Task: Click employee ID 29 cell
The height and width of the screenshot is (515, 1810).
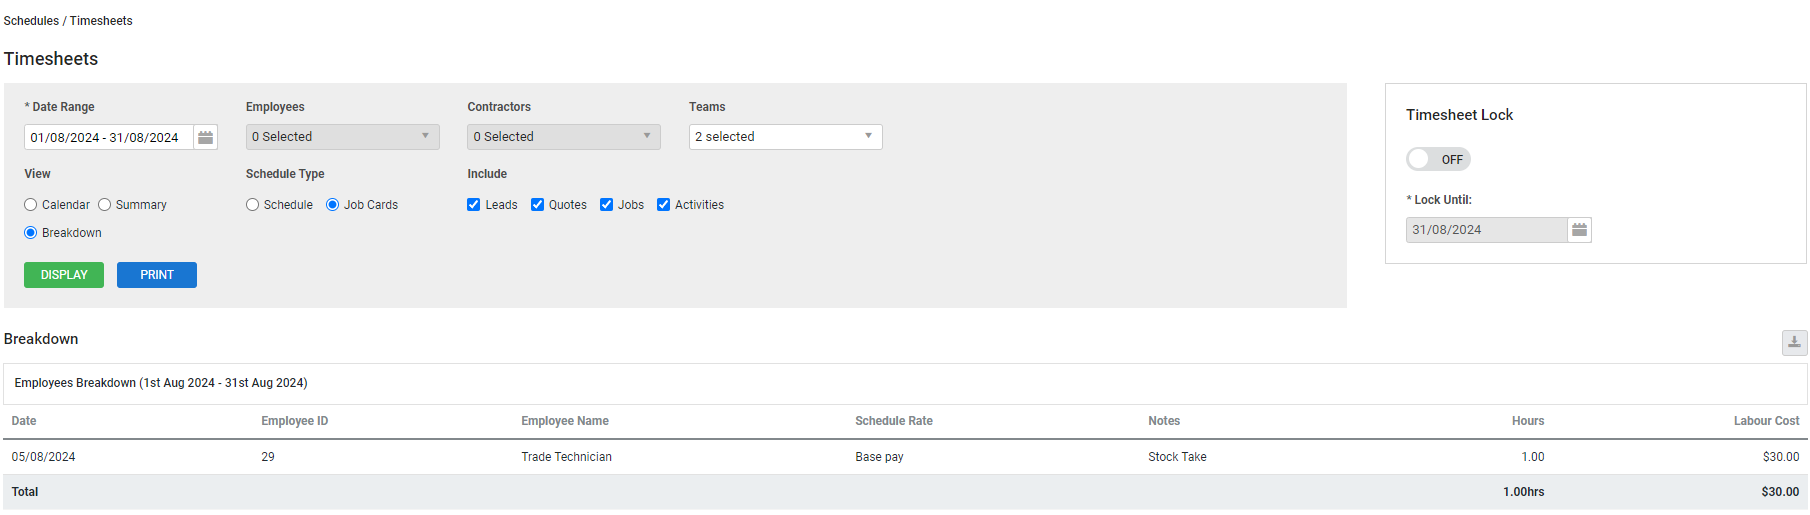Action: pos(268,457)
